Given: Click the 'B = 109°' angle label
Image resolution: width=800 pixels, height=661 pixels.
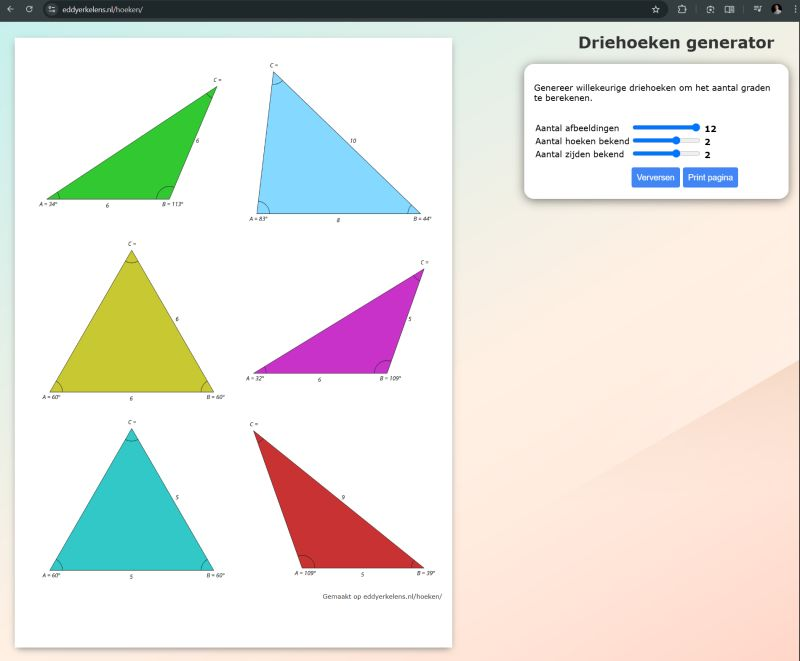Looking at the screenshot, I should 390,378.
